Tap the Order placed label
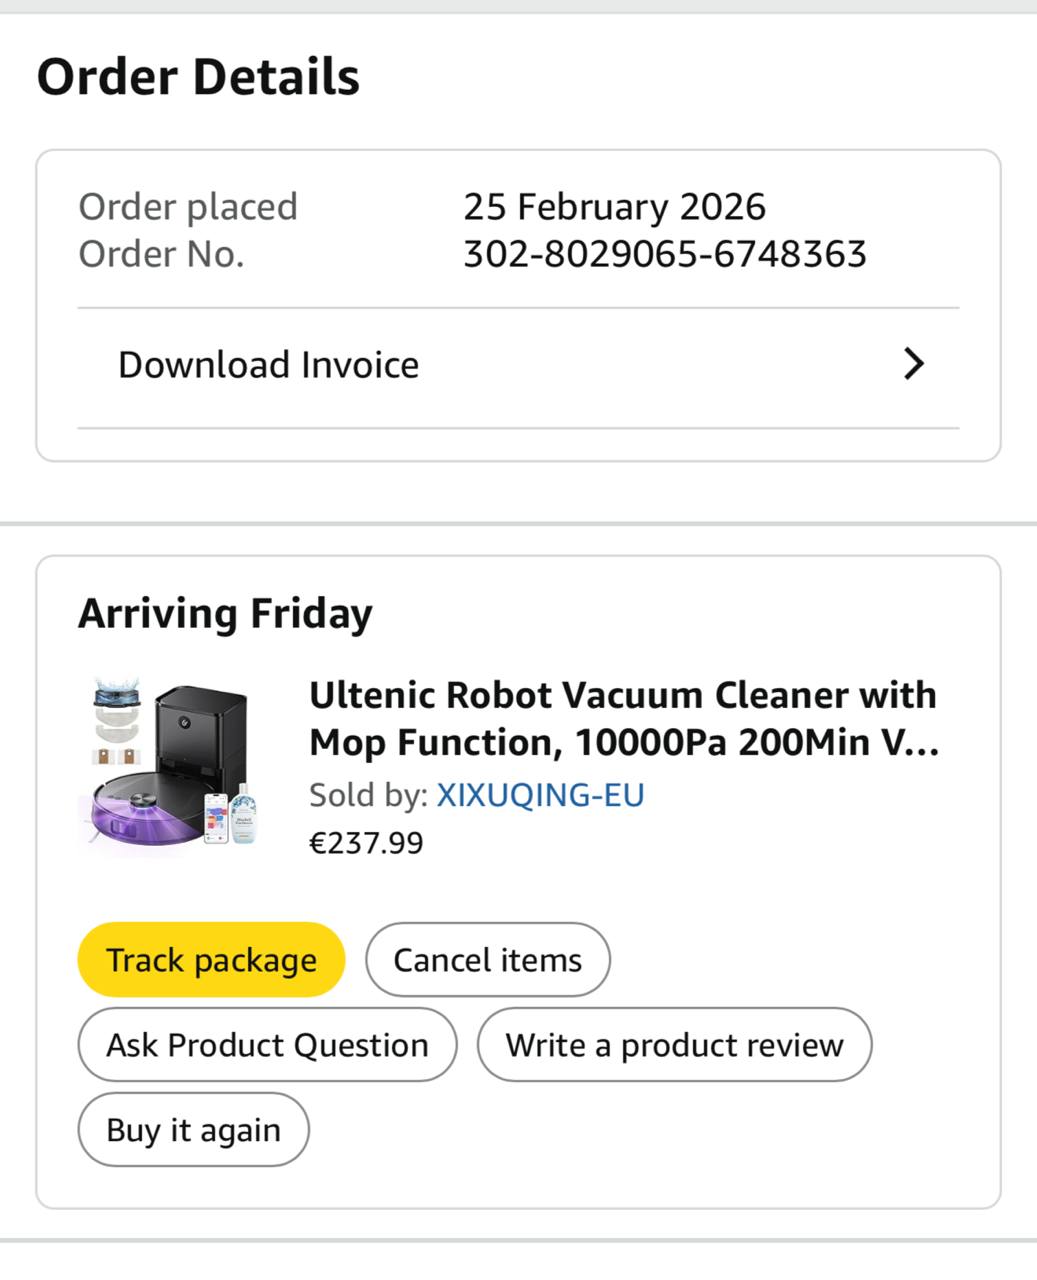 (188, 207)
